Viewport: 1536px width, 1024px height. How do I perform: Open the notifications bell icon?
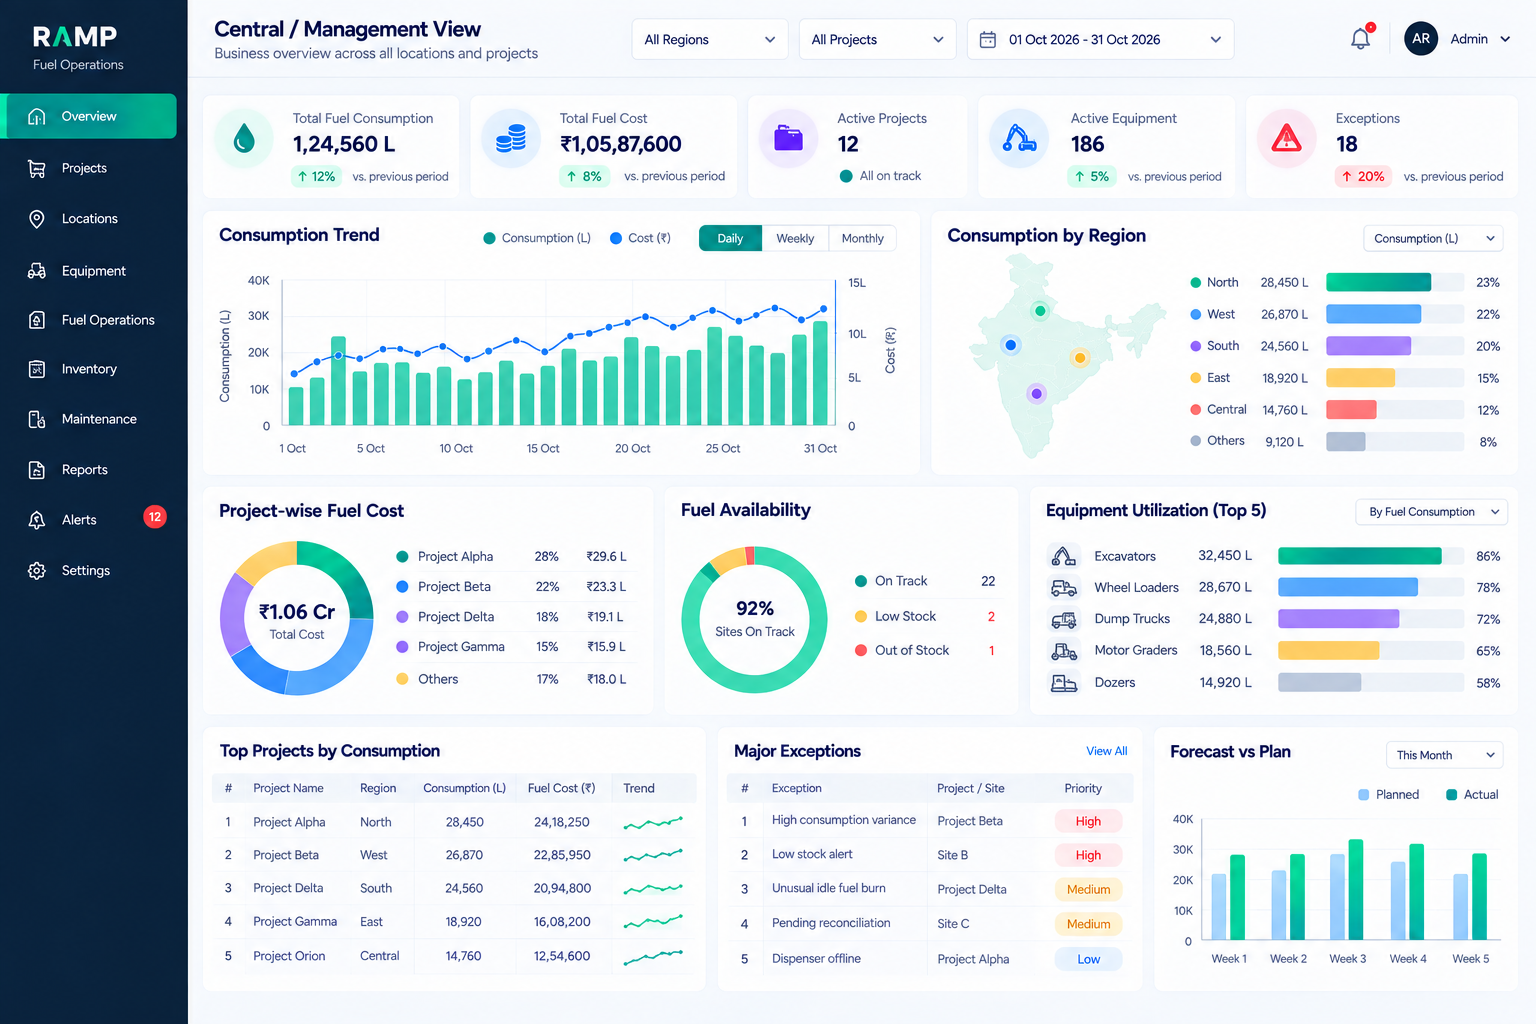[x=1360, y=39]
